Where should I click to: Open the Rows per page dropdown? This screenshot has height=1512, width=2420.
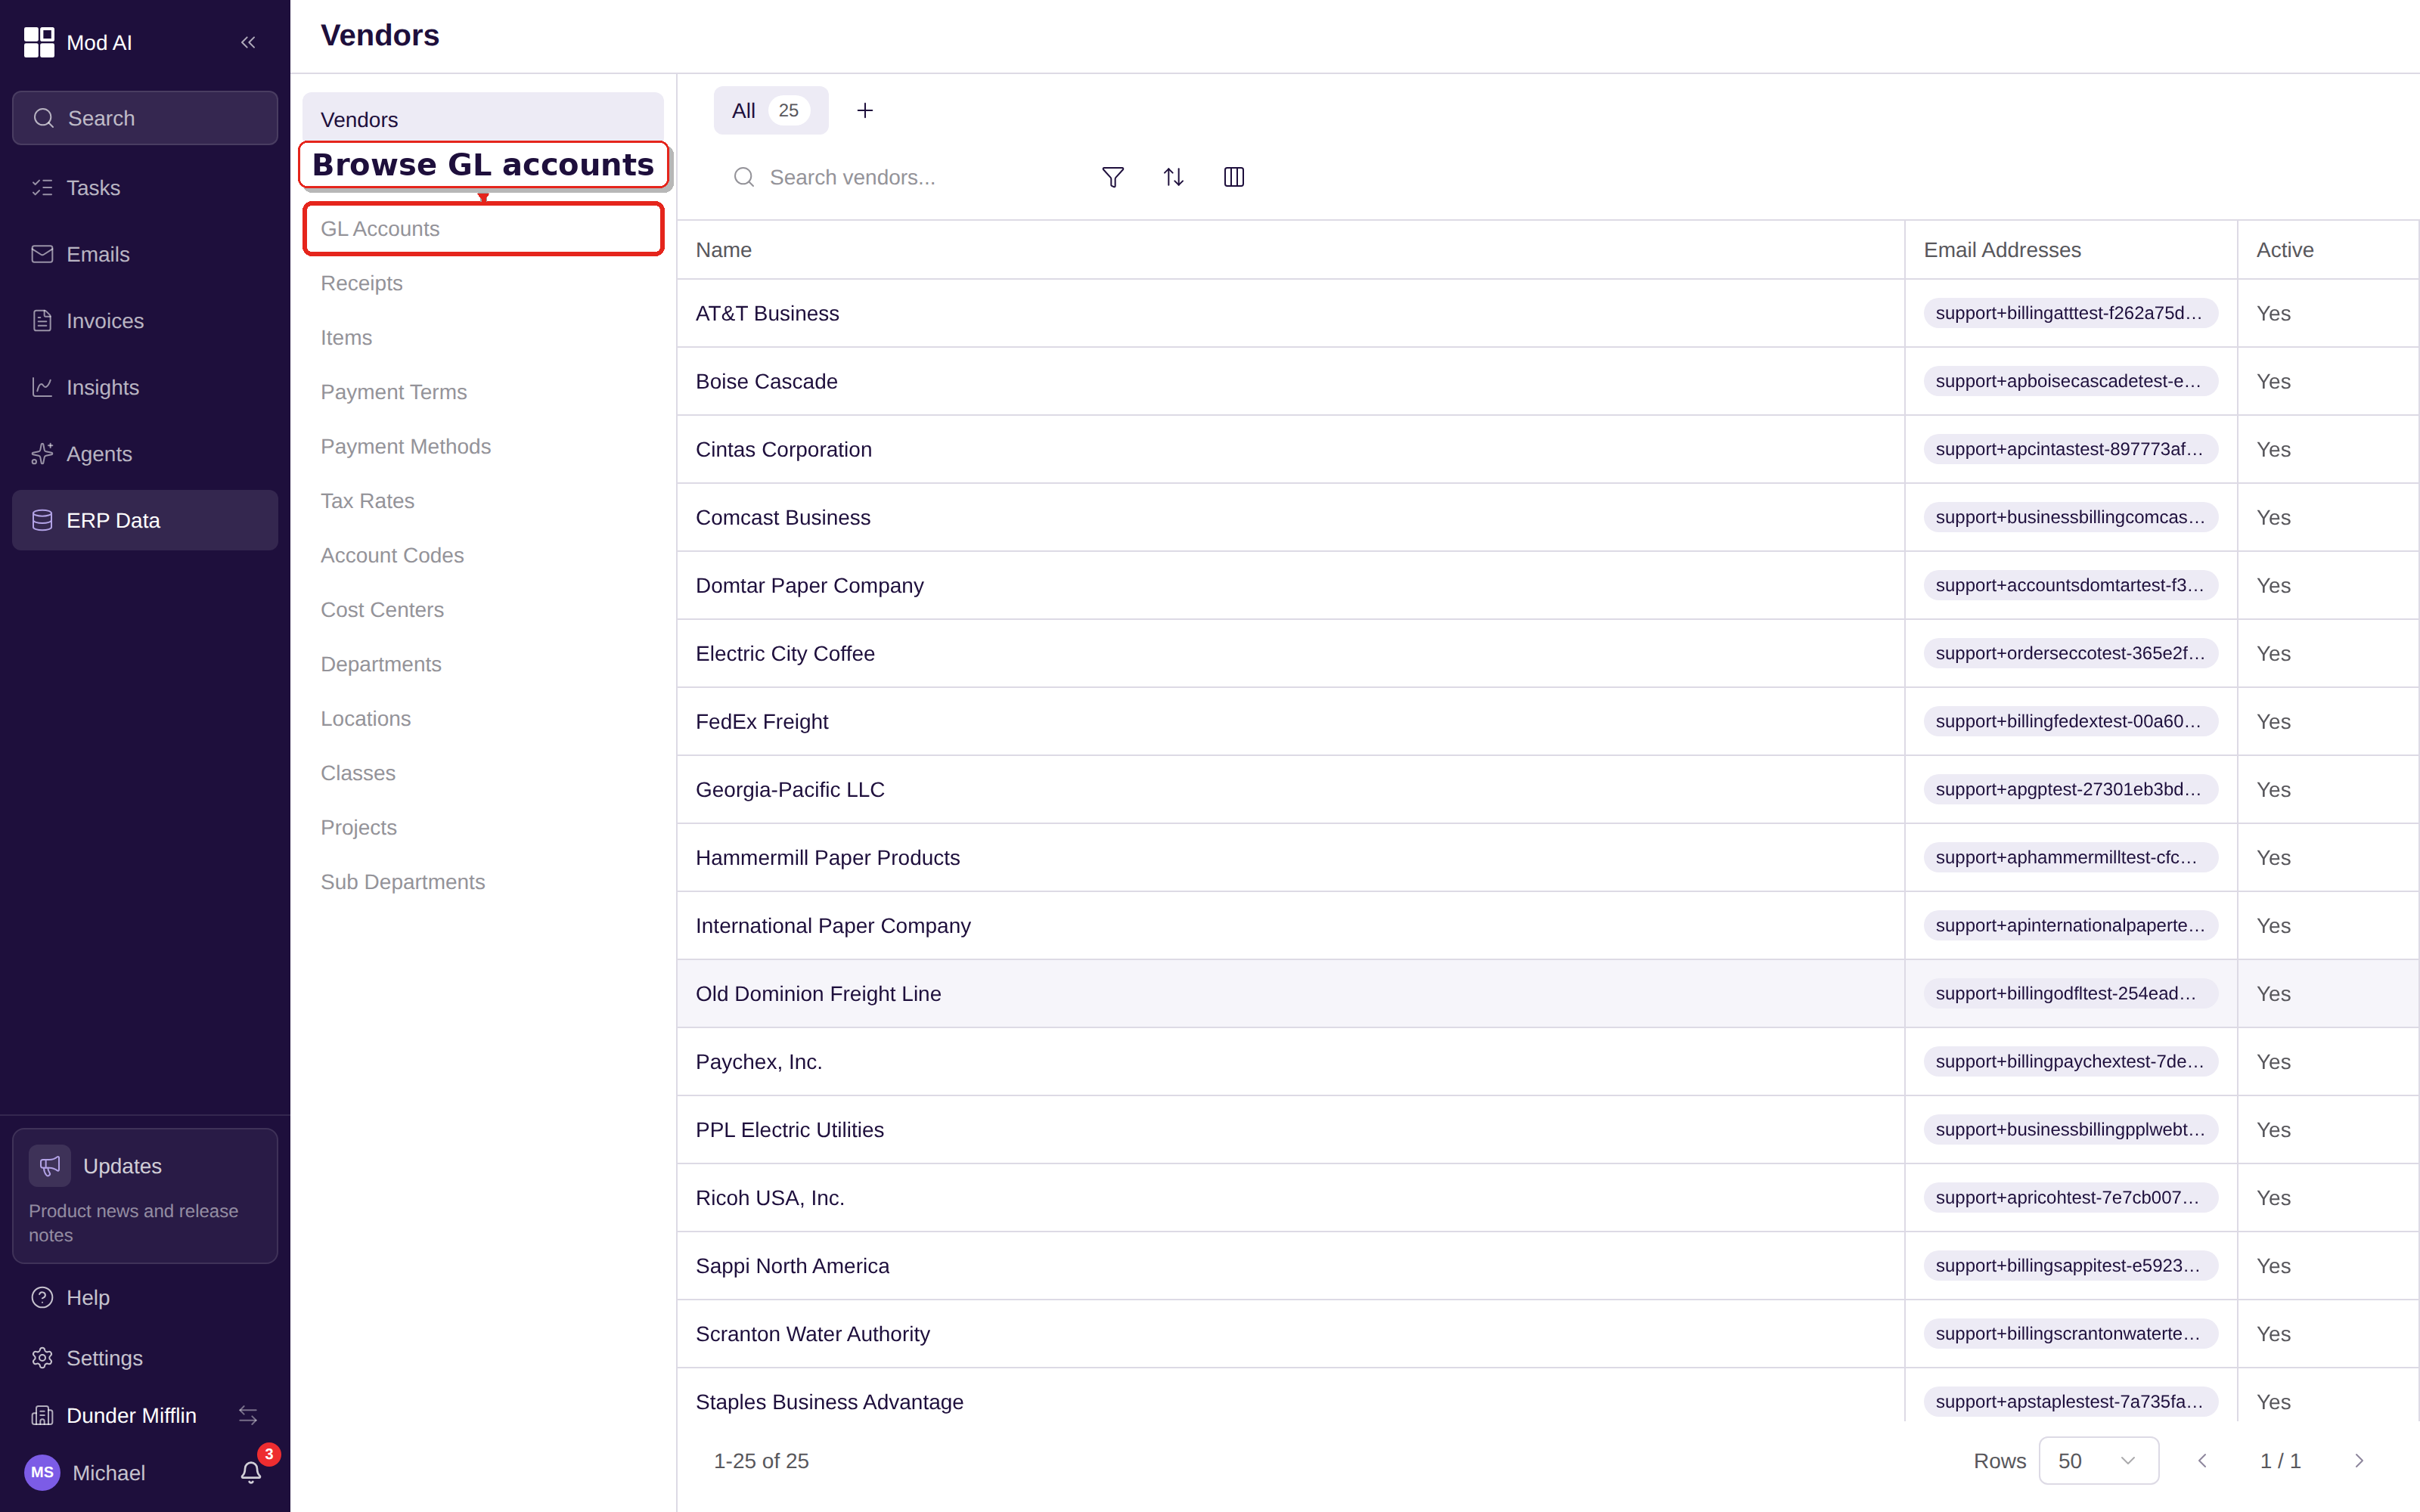[2098, 1461]
